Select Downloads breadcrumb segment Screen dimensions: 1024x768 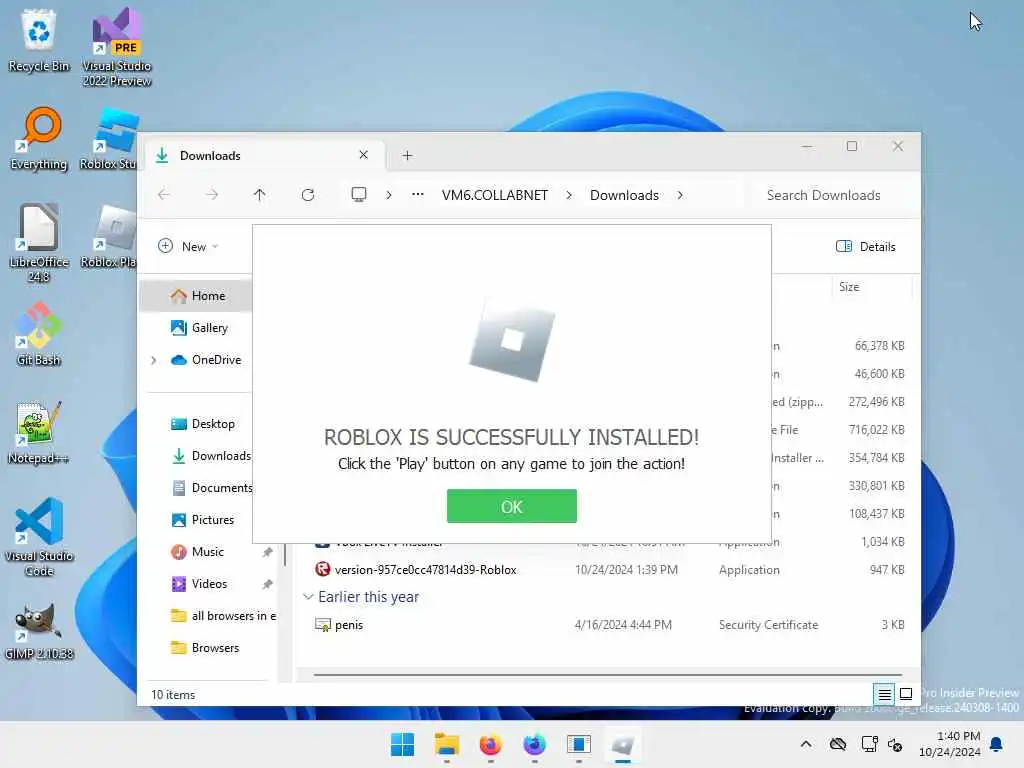tap(624, 195)
